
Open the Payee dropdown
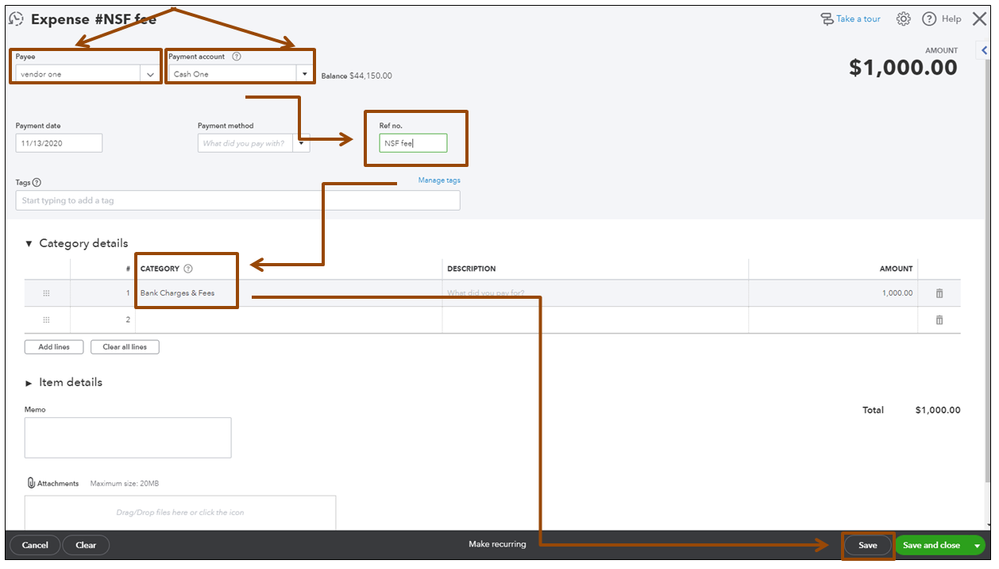tap(150, 74)
